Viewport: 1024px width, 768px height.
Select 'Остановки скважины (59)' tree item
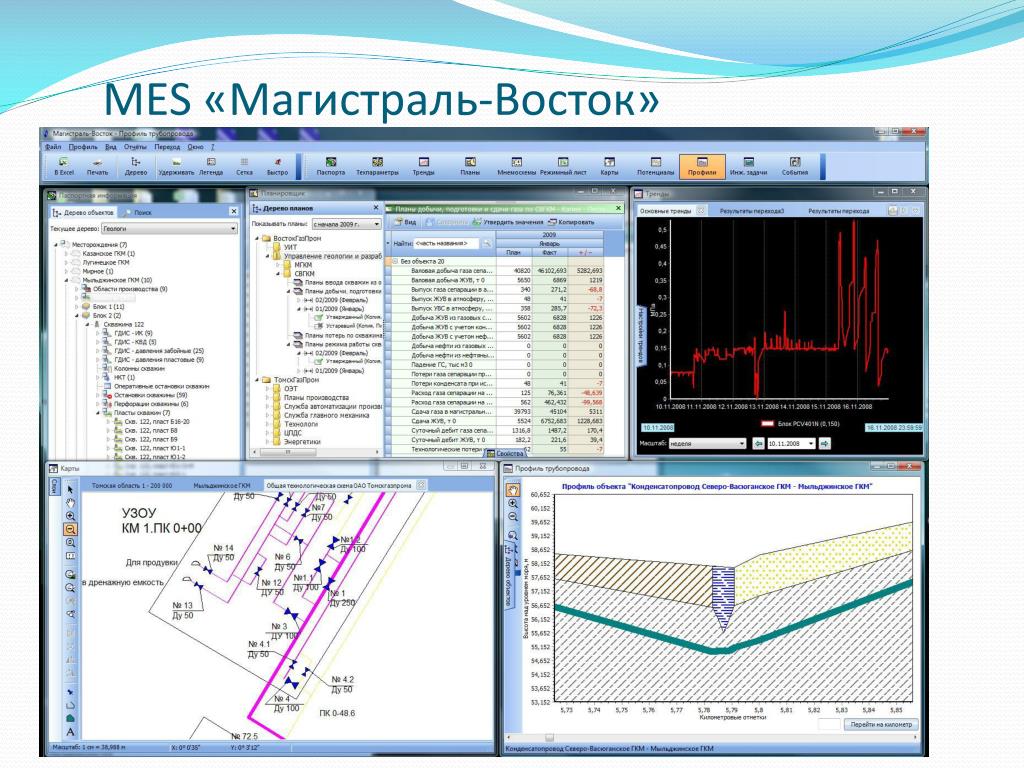click(x=150, y=395)
